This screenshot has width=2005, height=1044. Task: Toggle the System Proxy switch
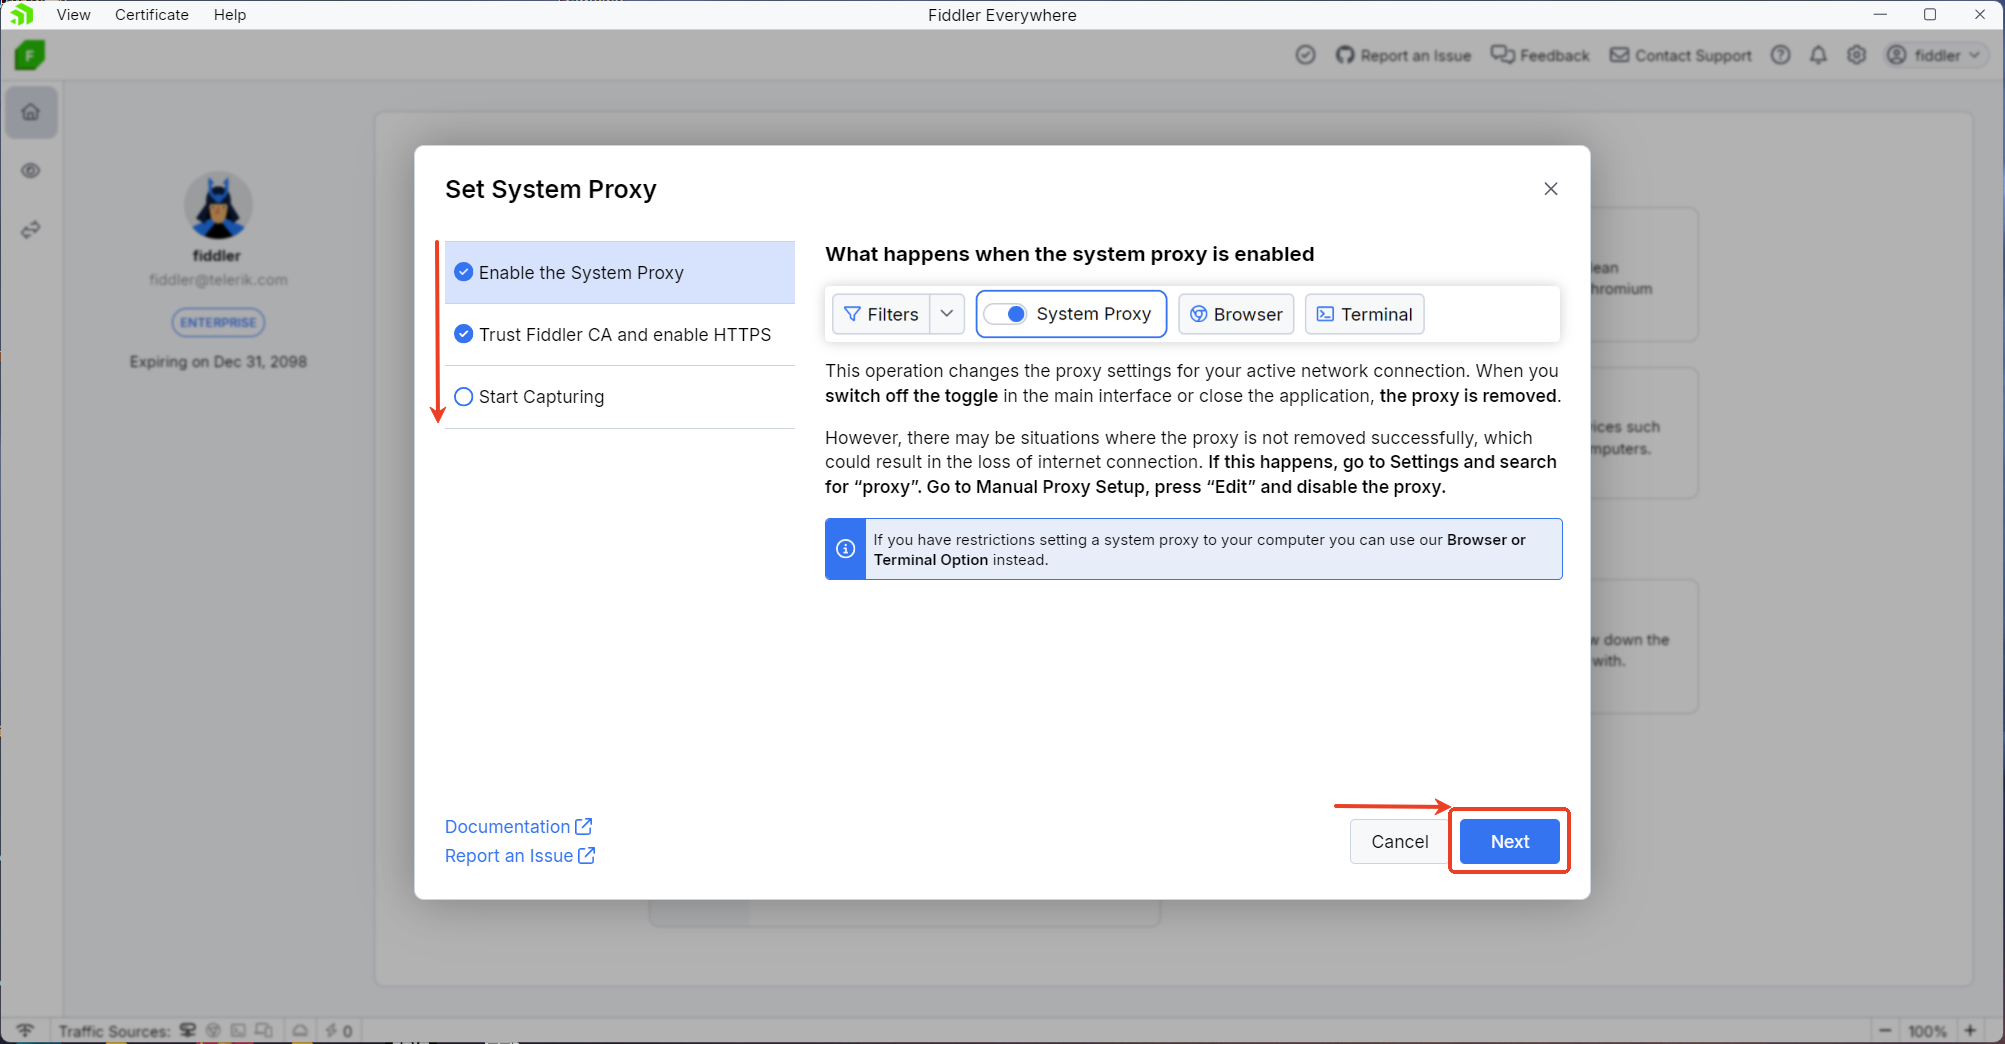1005,314
